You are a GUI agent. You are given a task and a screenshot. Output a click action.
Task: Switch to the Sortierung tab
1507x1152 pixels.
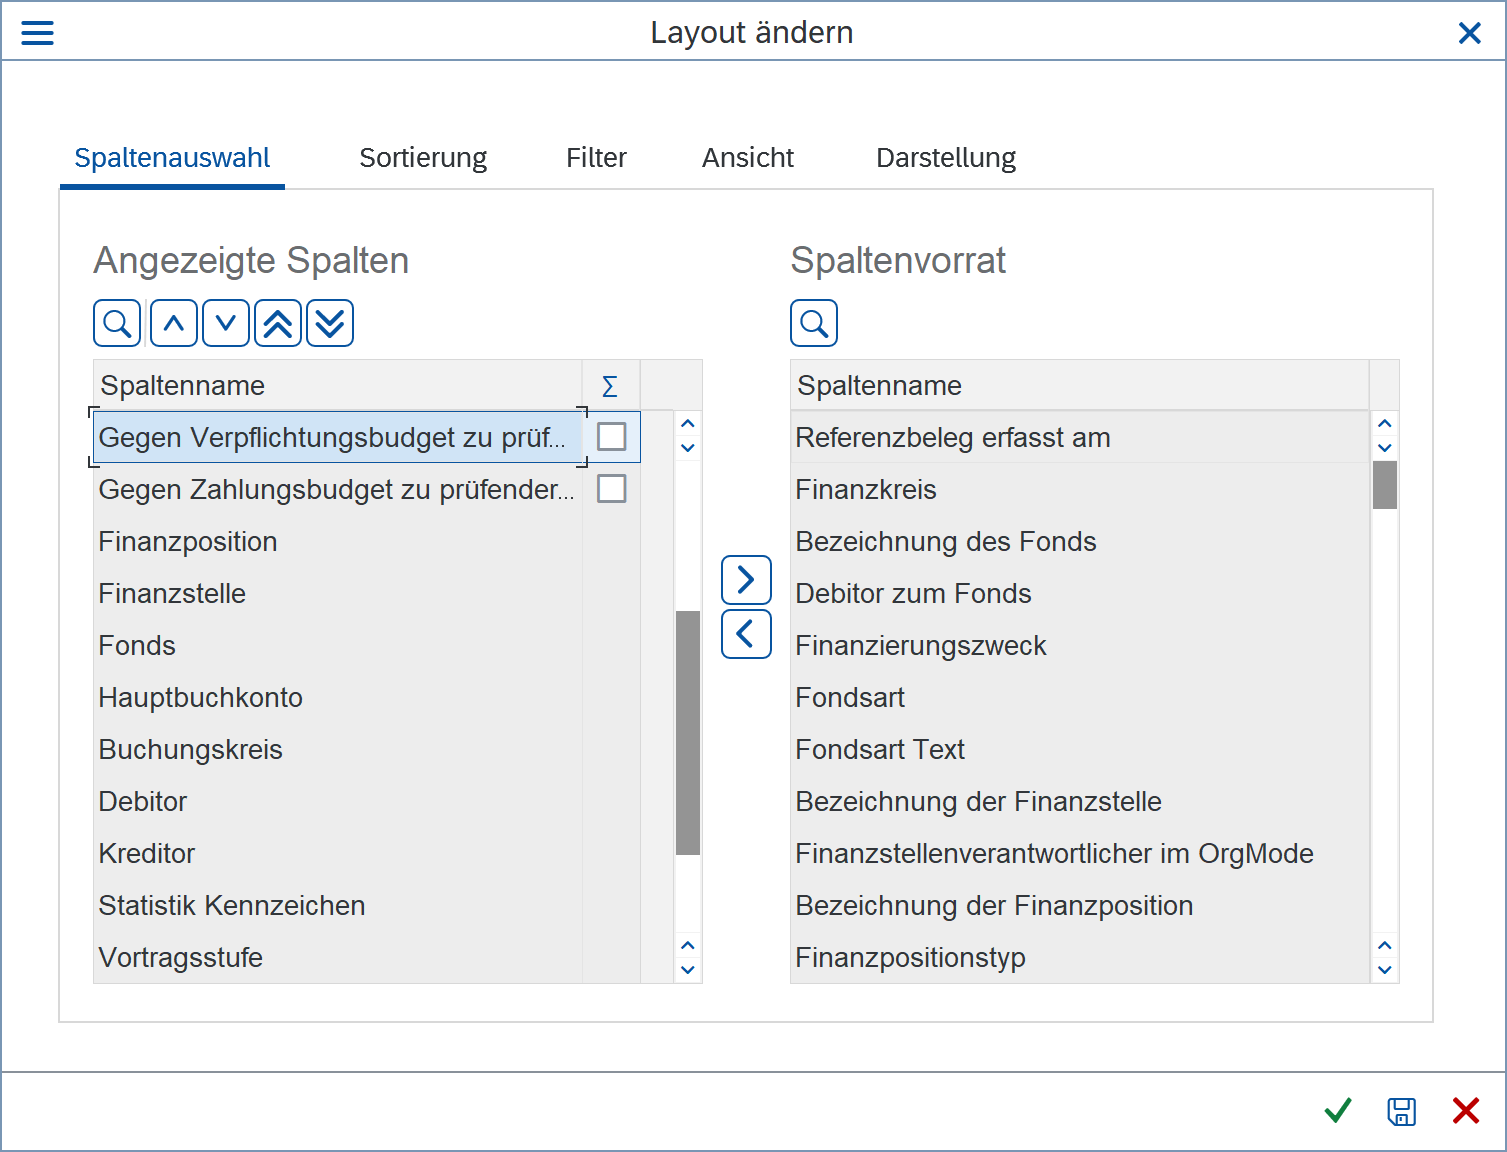point(423,158)
